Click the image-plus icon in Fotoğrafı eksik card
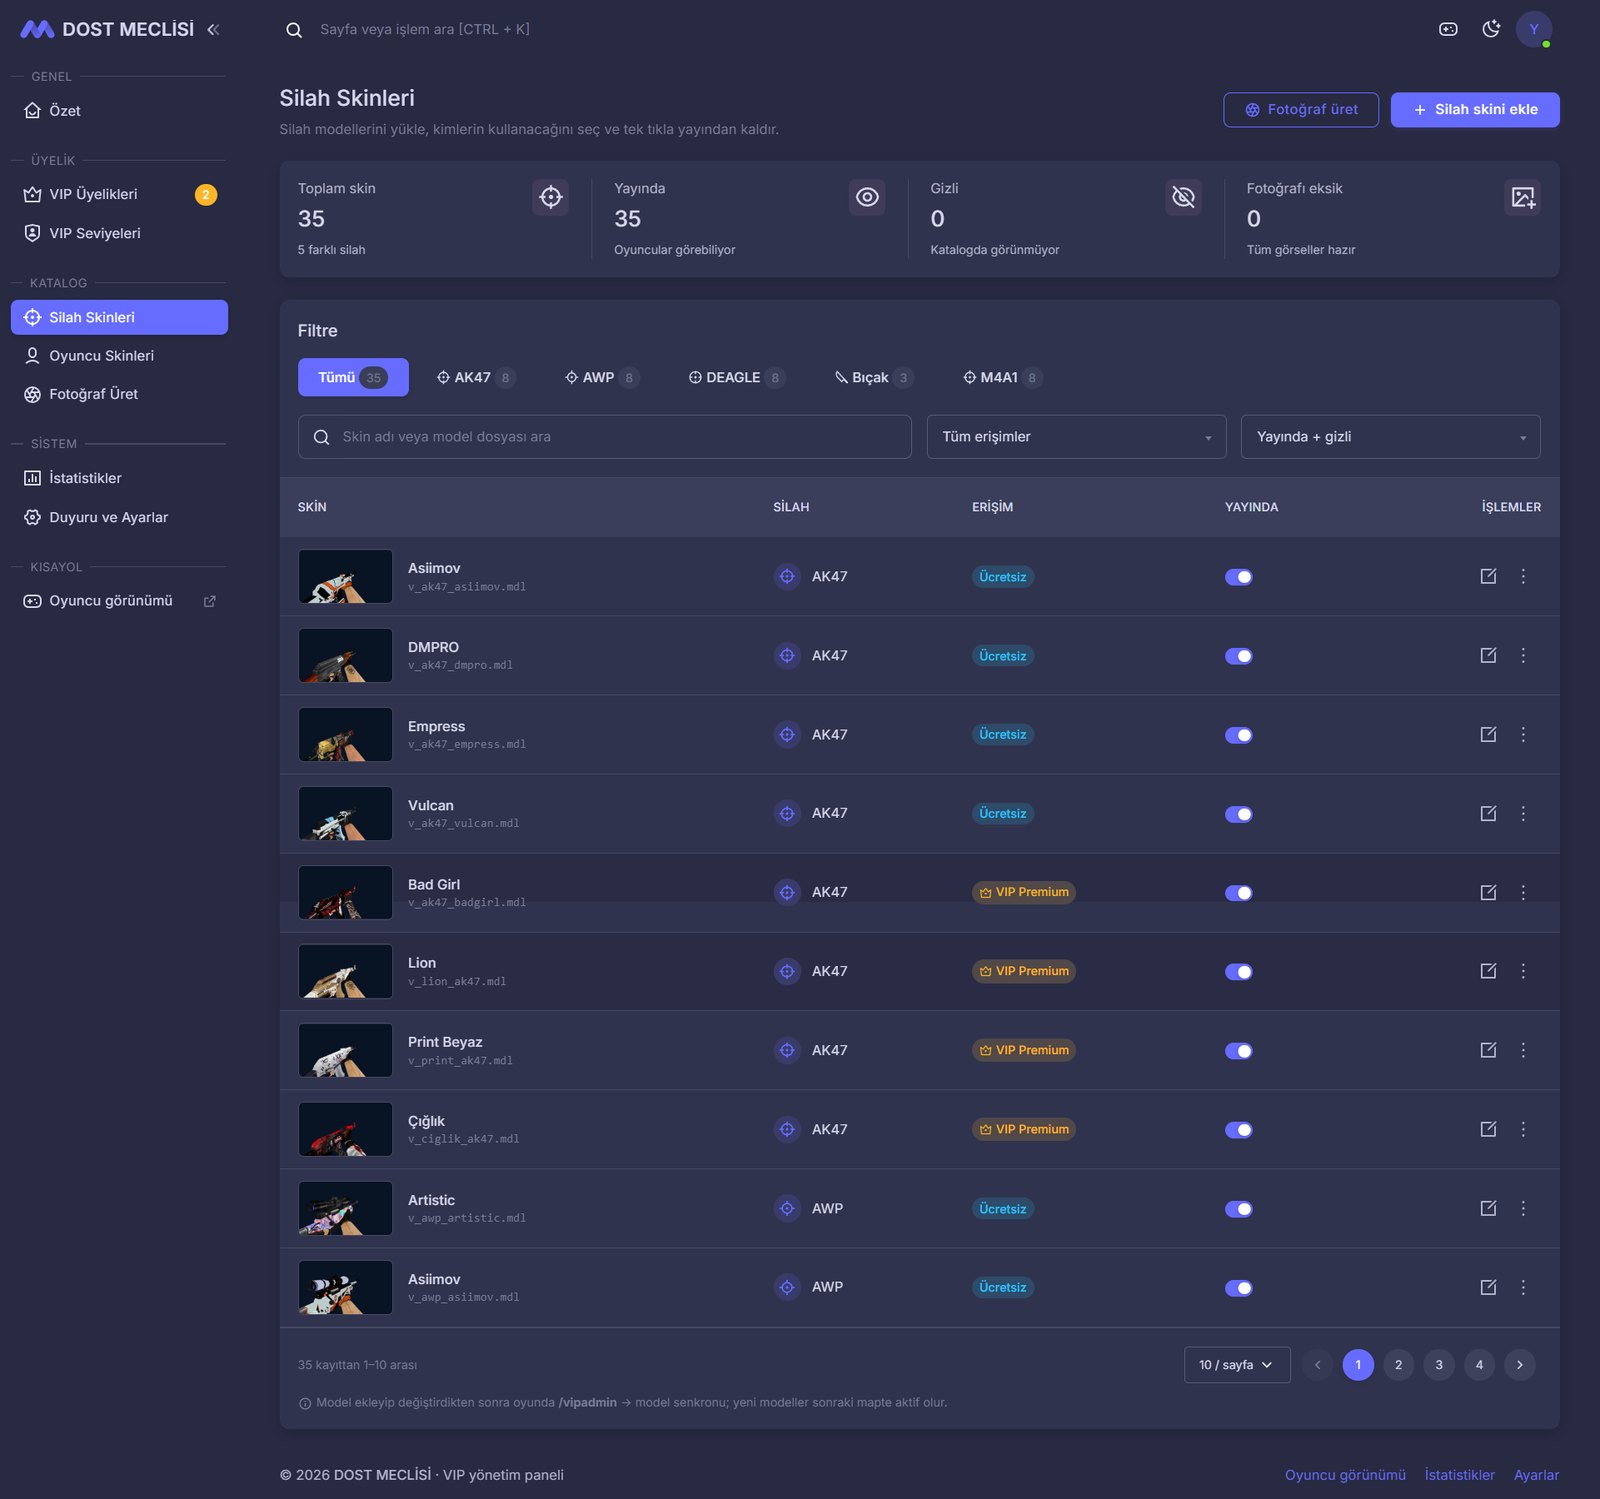This screenshot has width=1600, height=1499. (x=1522, y=197)
